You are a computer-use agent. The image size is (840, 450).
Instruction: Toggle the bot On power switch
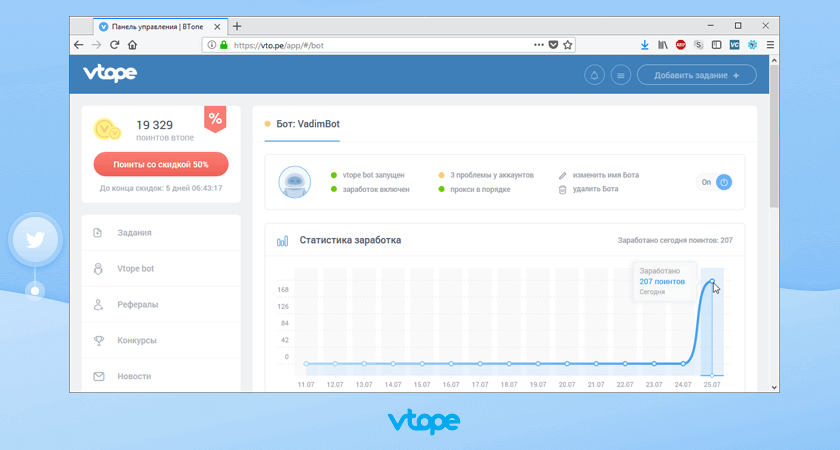715,182
